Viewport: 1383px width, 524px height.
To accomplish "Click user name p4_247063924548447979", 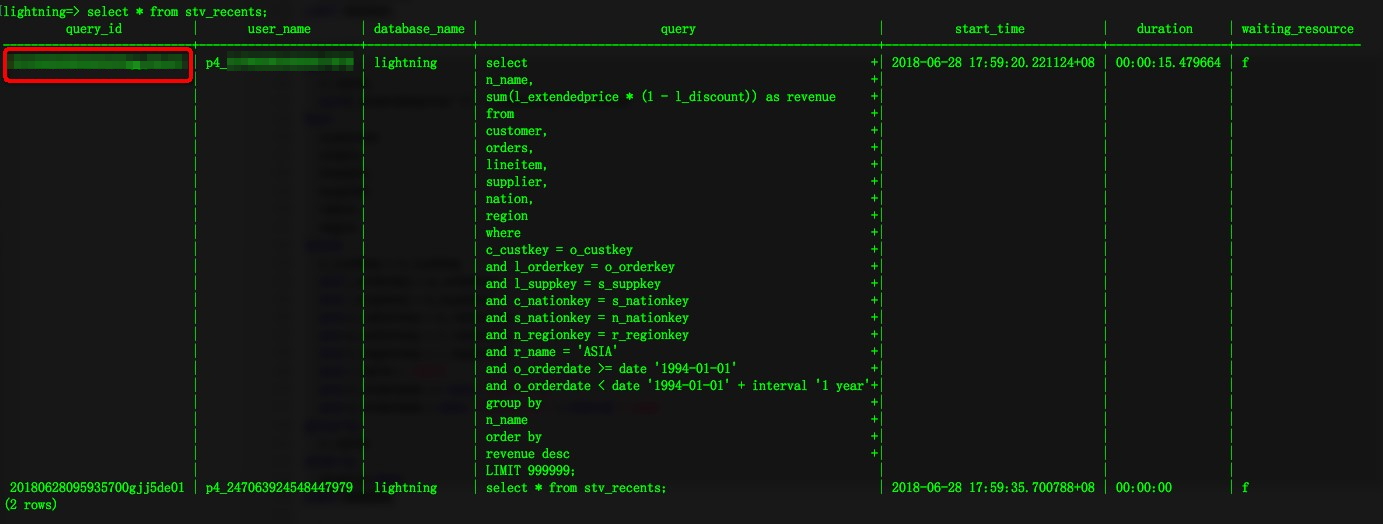I will point(279,488).
